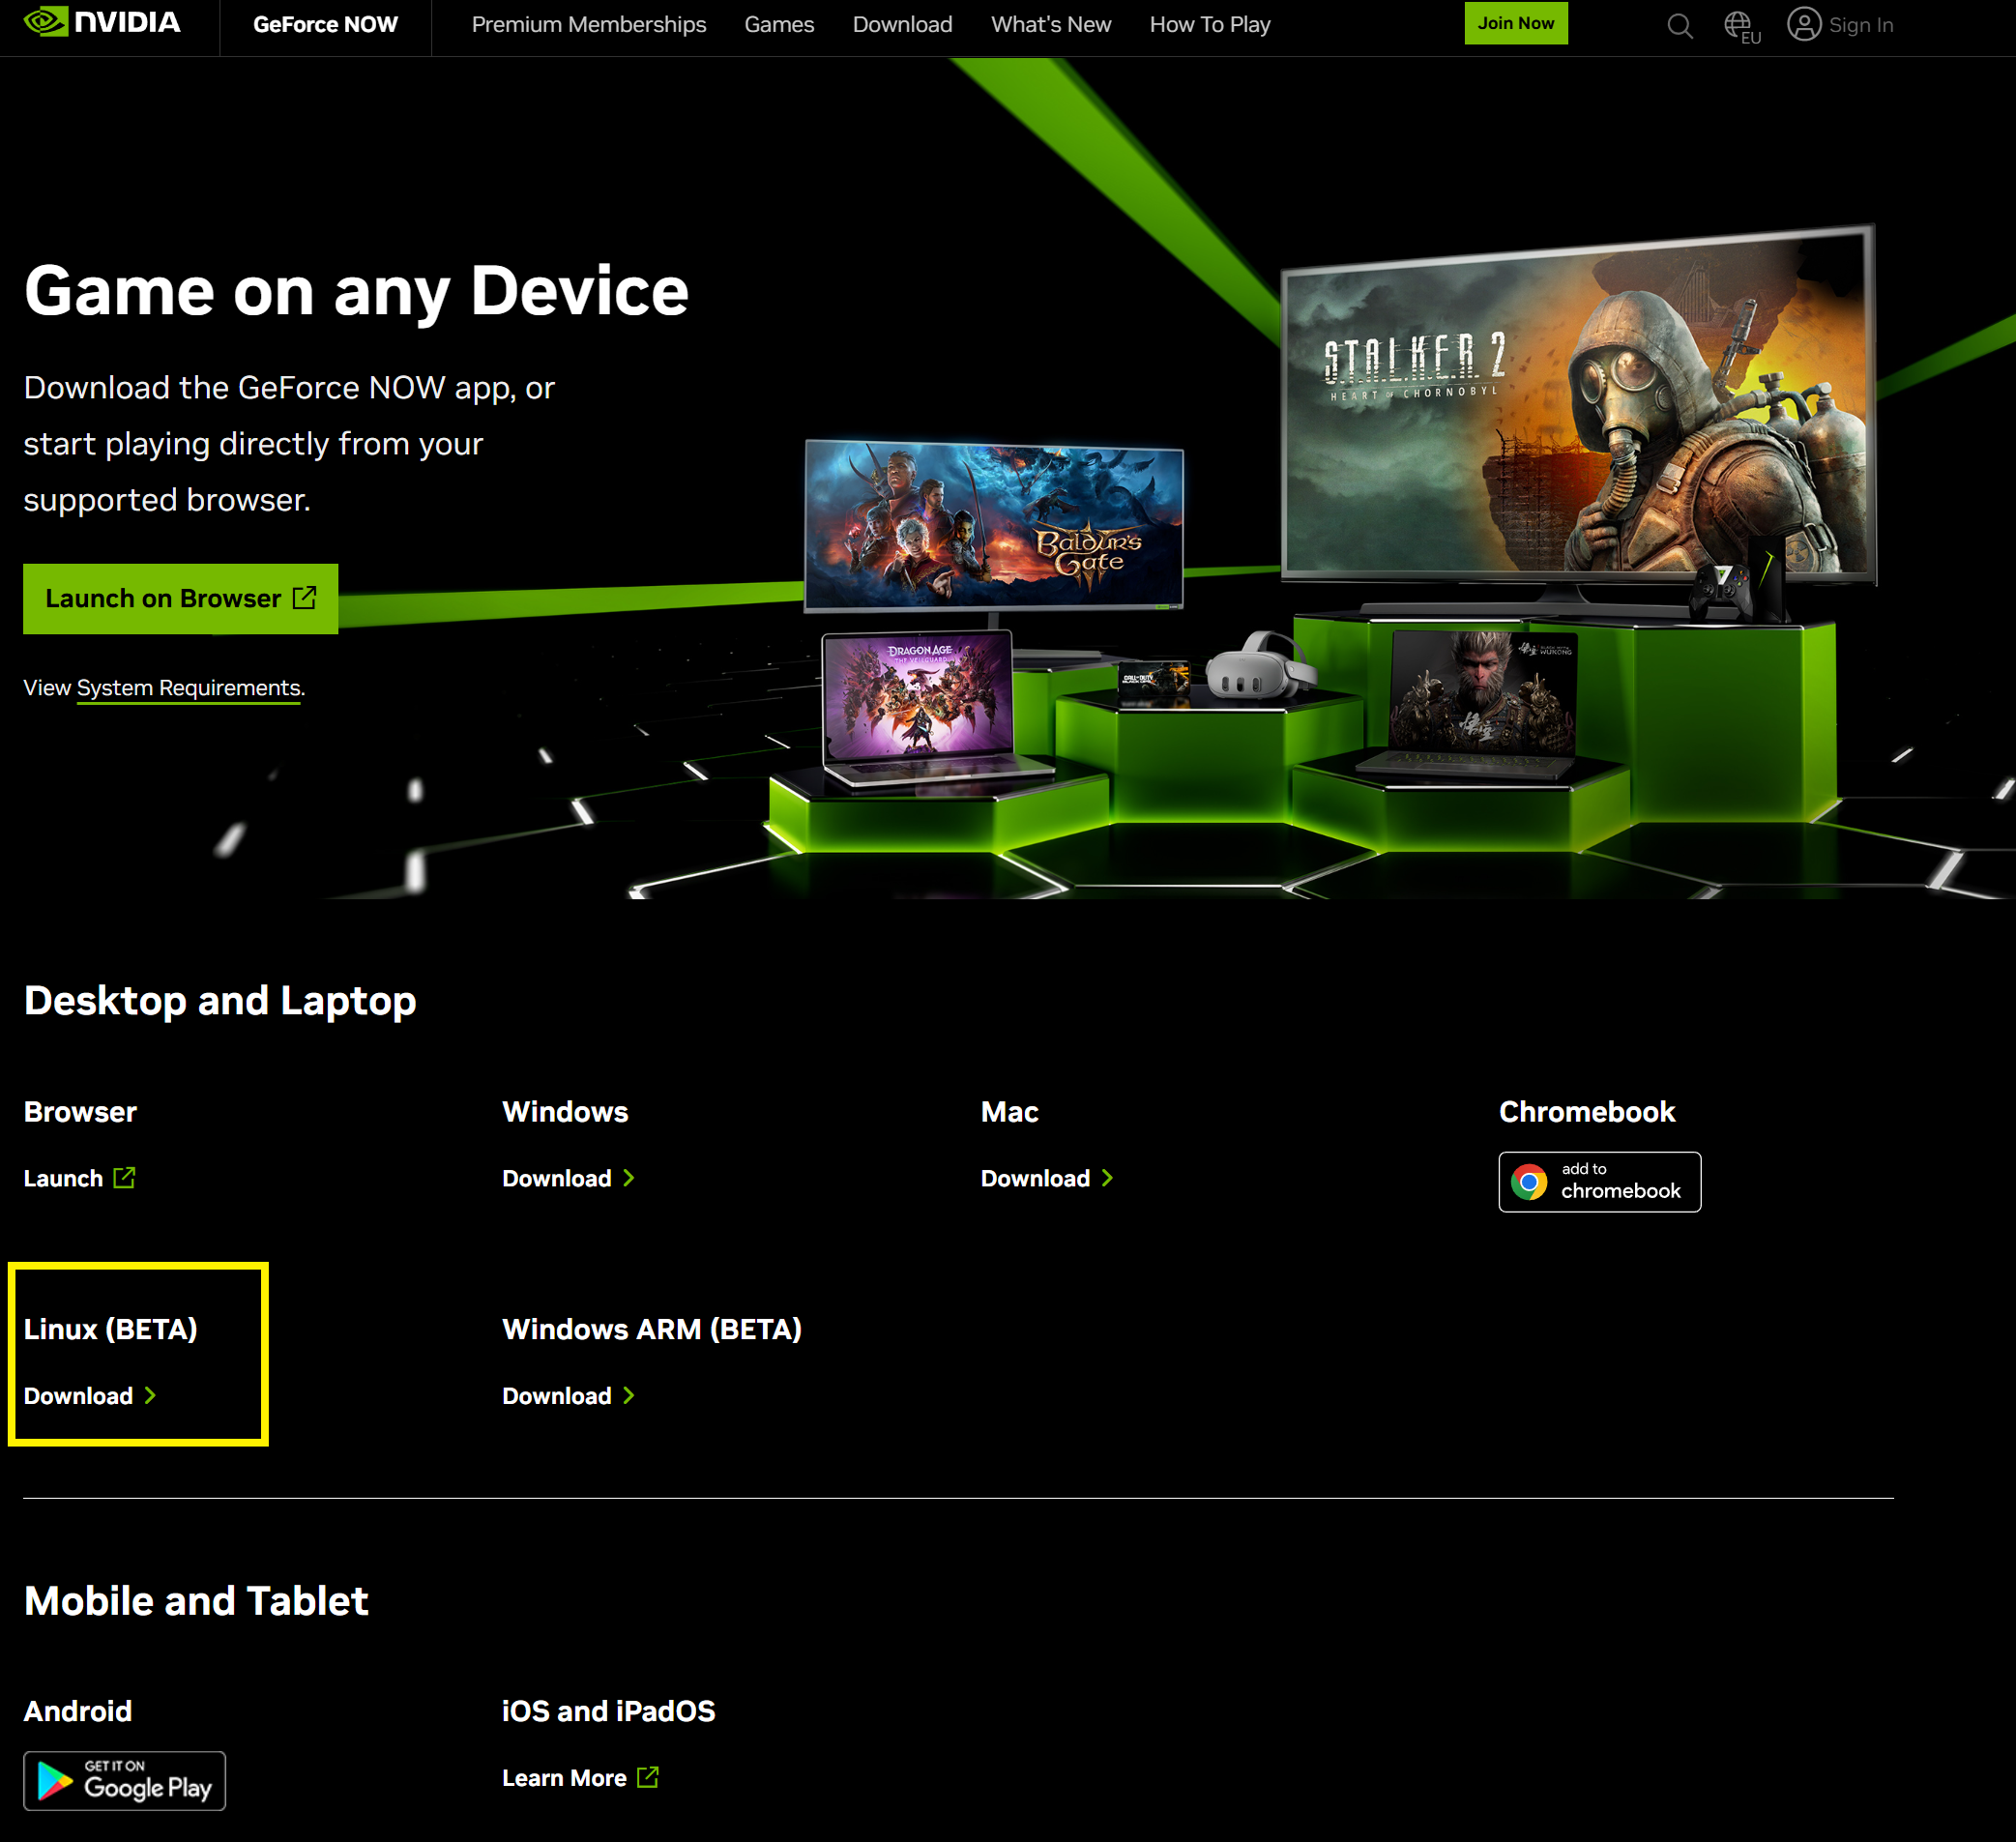Screen dimensions: 2016x1842
Task: Click the Google Play badge
Action: (125, 1780)
